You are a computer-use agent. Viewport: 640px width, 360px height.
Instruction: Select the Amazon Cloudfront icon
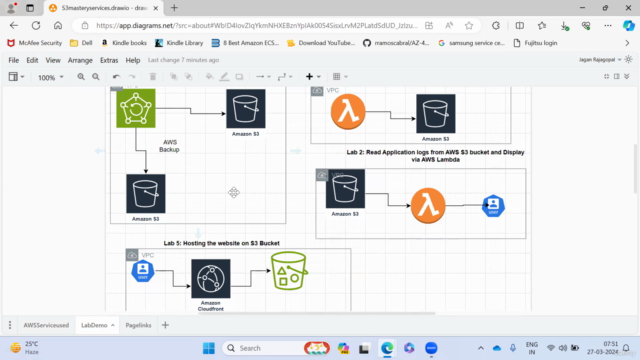(x=211, y=279)
